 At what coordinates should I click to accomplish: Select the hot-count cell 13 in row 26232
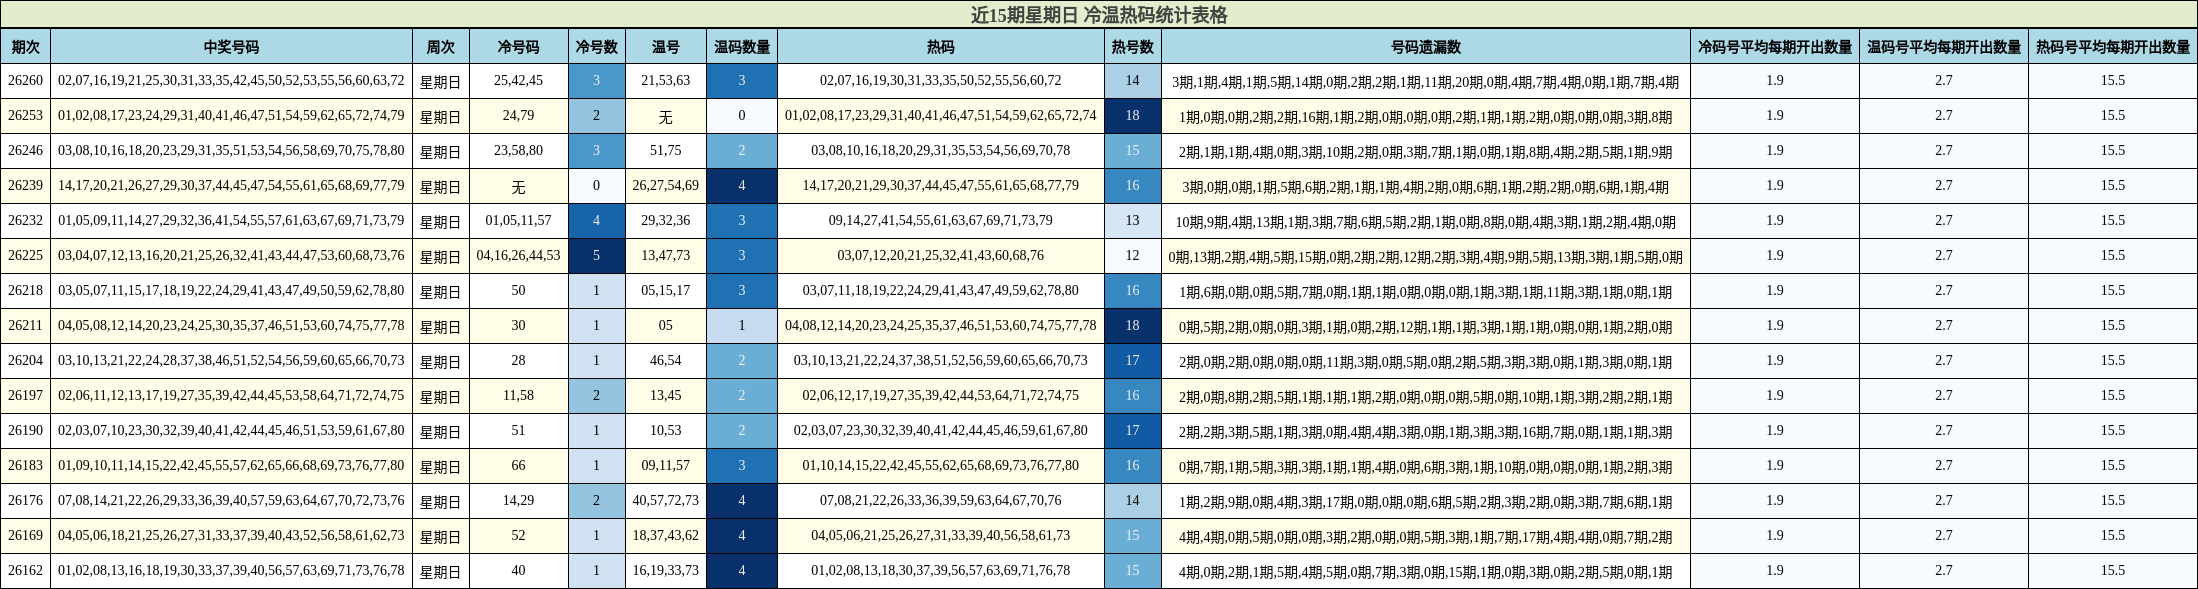pyautogui.click(x=1133, y=221)
